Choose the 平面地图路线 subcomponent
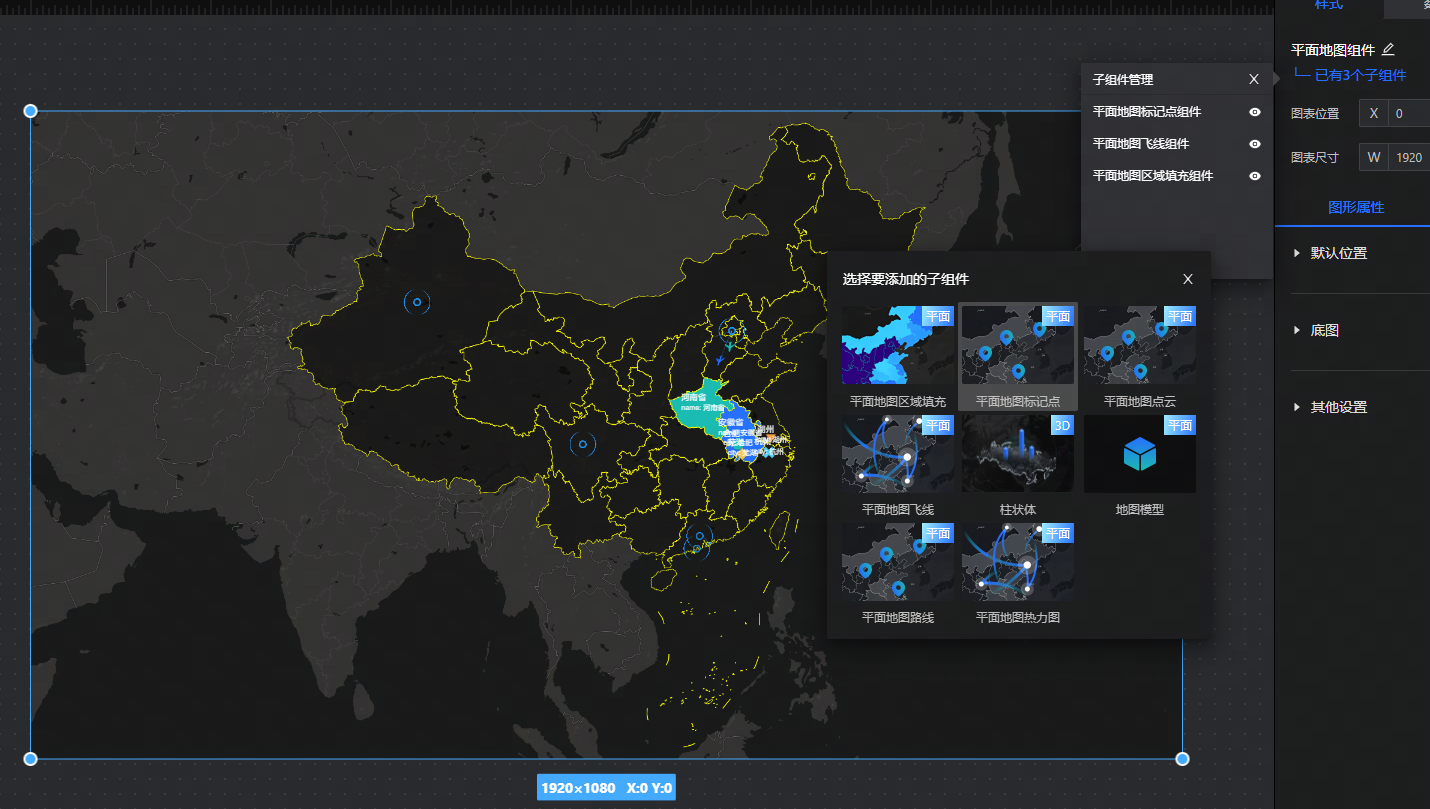The height and width of the screenshot is (809, 1430). coord(897,562)
